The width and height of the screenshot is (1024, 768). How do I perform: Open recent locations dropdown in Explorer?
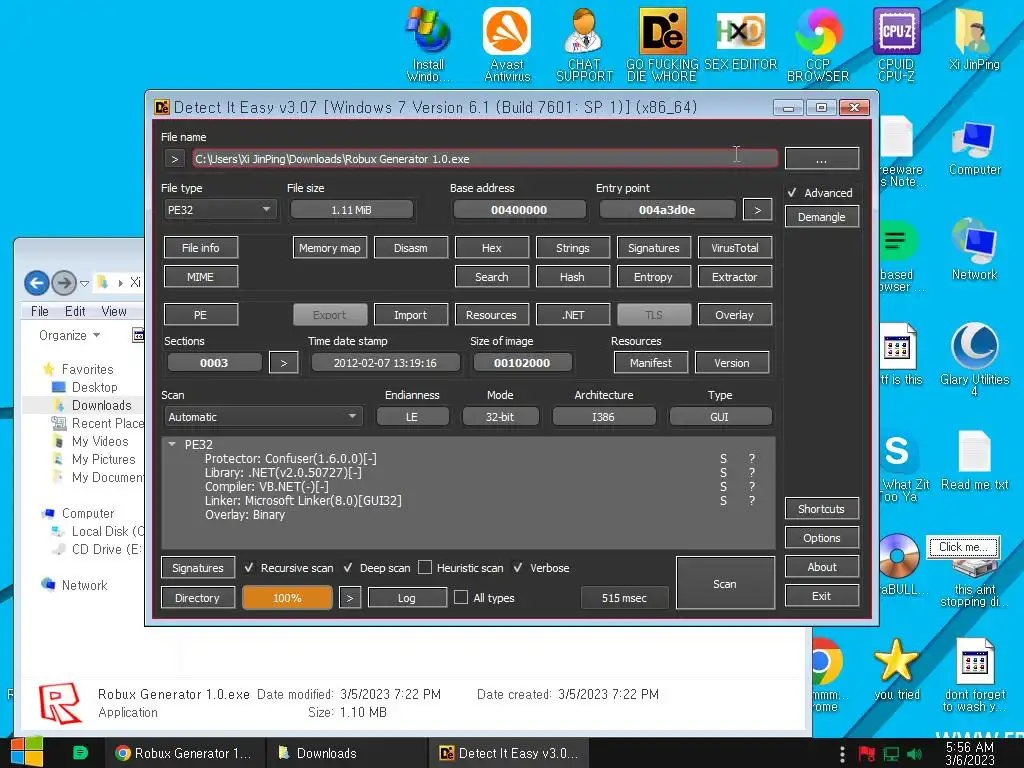point(84,283)
